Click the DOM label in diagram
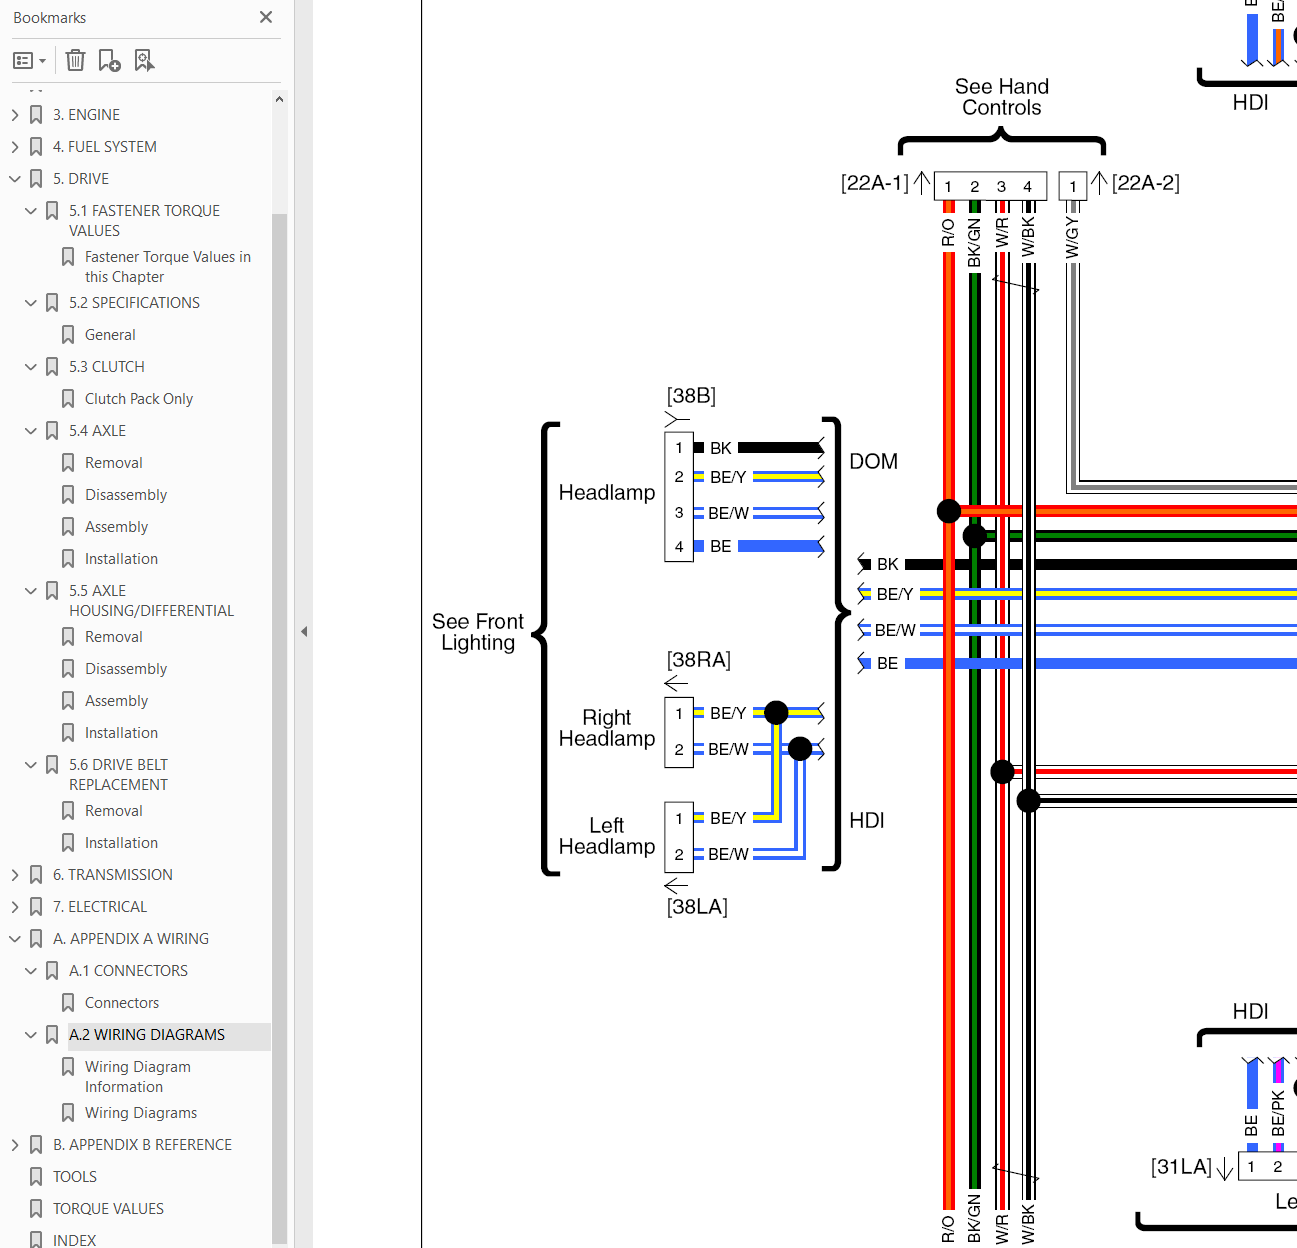This screenshot has width=1297, height=1248. [x=873, y=462]
